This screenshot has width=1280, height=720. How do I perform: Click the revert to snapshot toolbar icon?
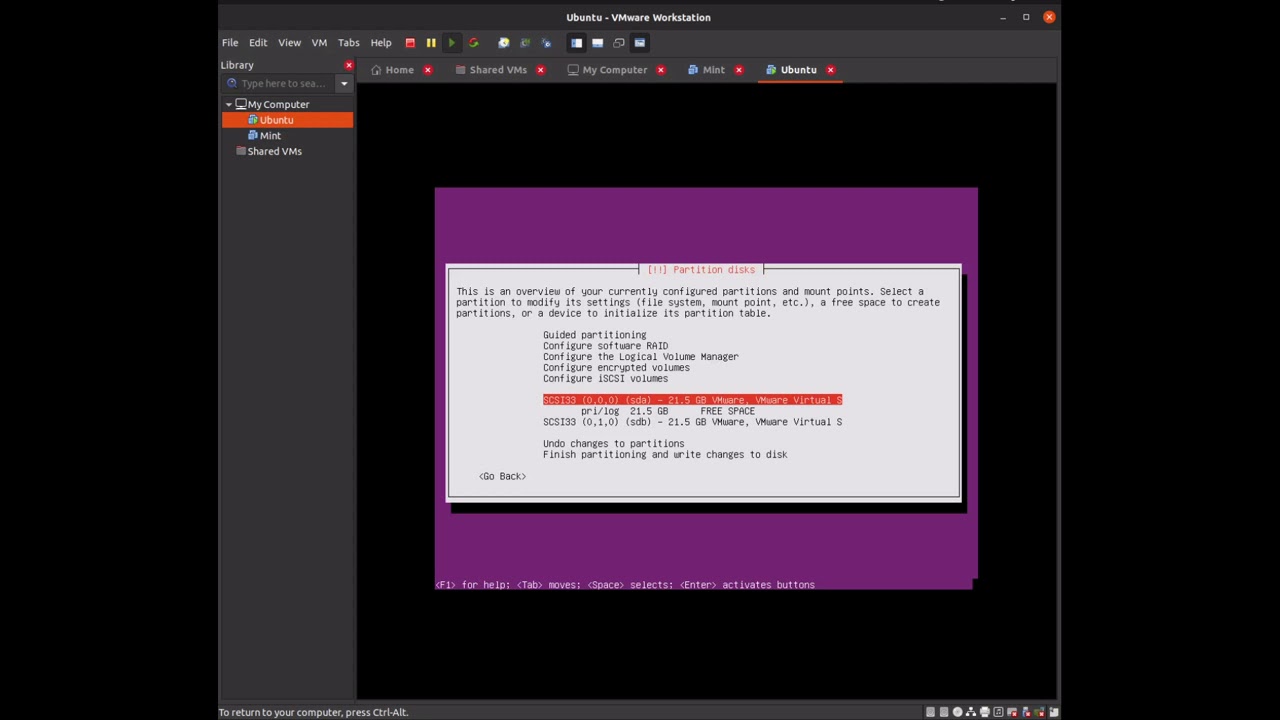click(525, 43)
